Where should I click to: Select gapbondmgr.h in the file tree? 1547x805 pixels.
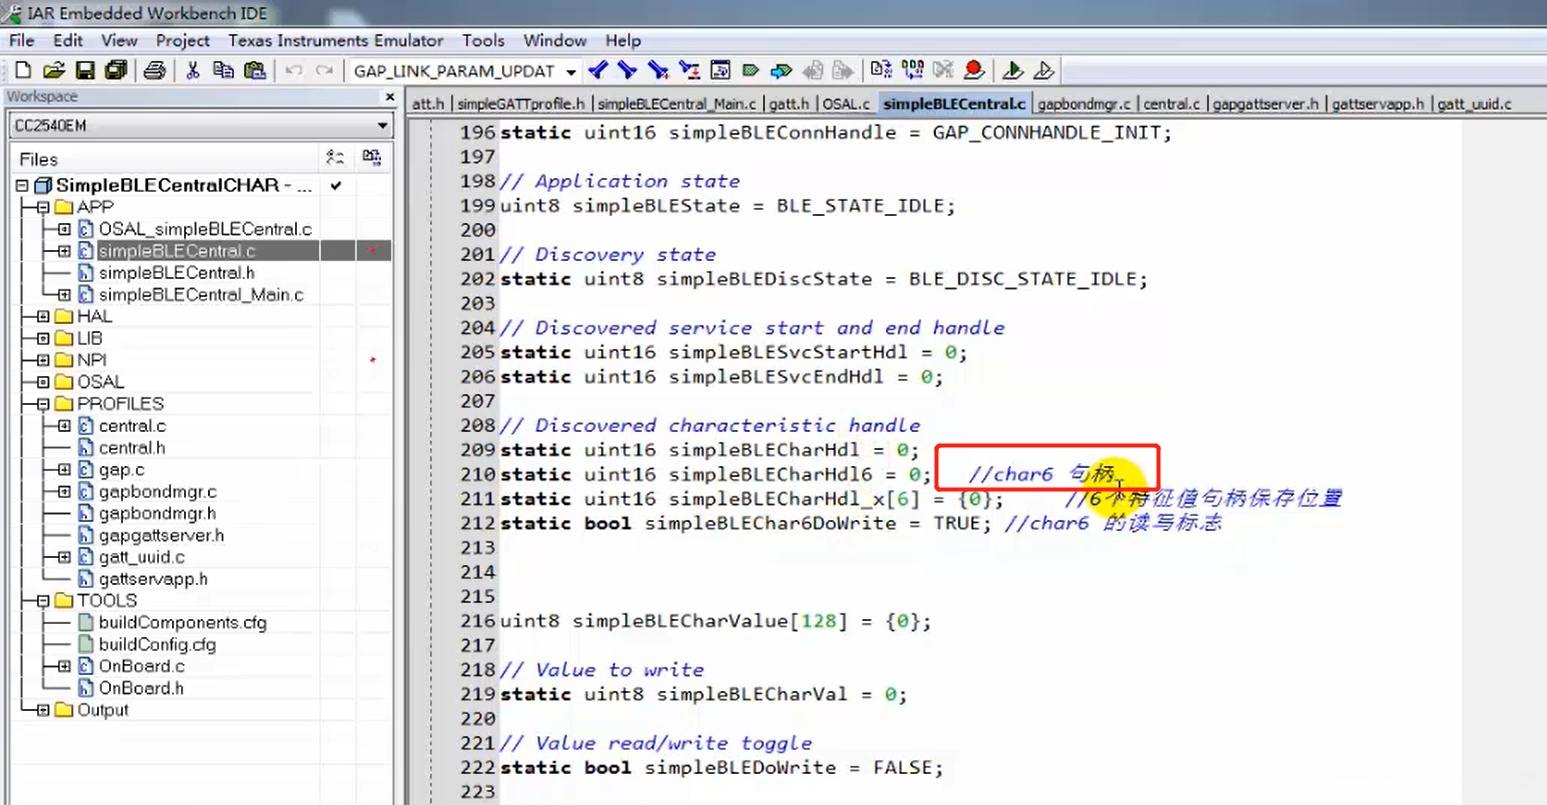(157, 514)
